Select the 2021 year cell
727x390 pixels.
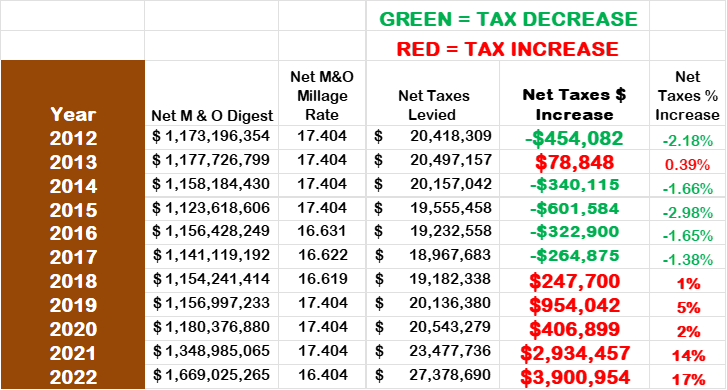[x=73, y=353]
